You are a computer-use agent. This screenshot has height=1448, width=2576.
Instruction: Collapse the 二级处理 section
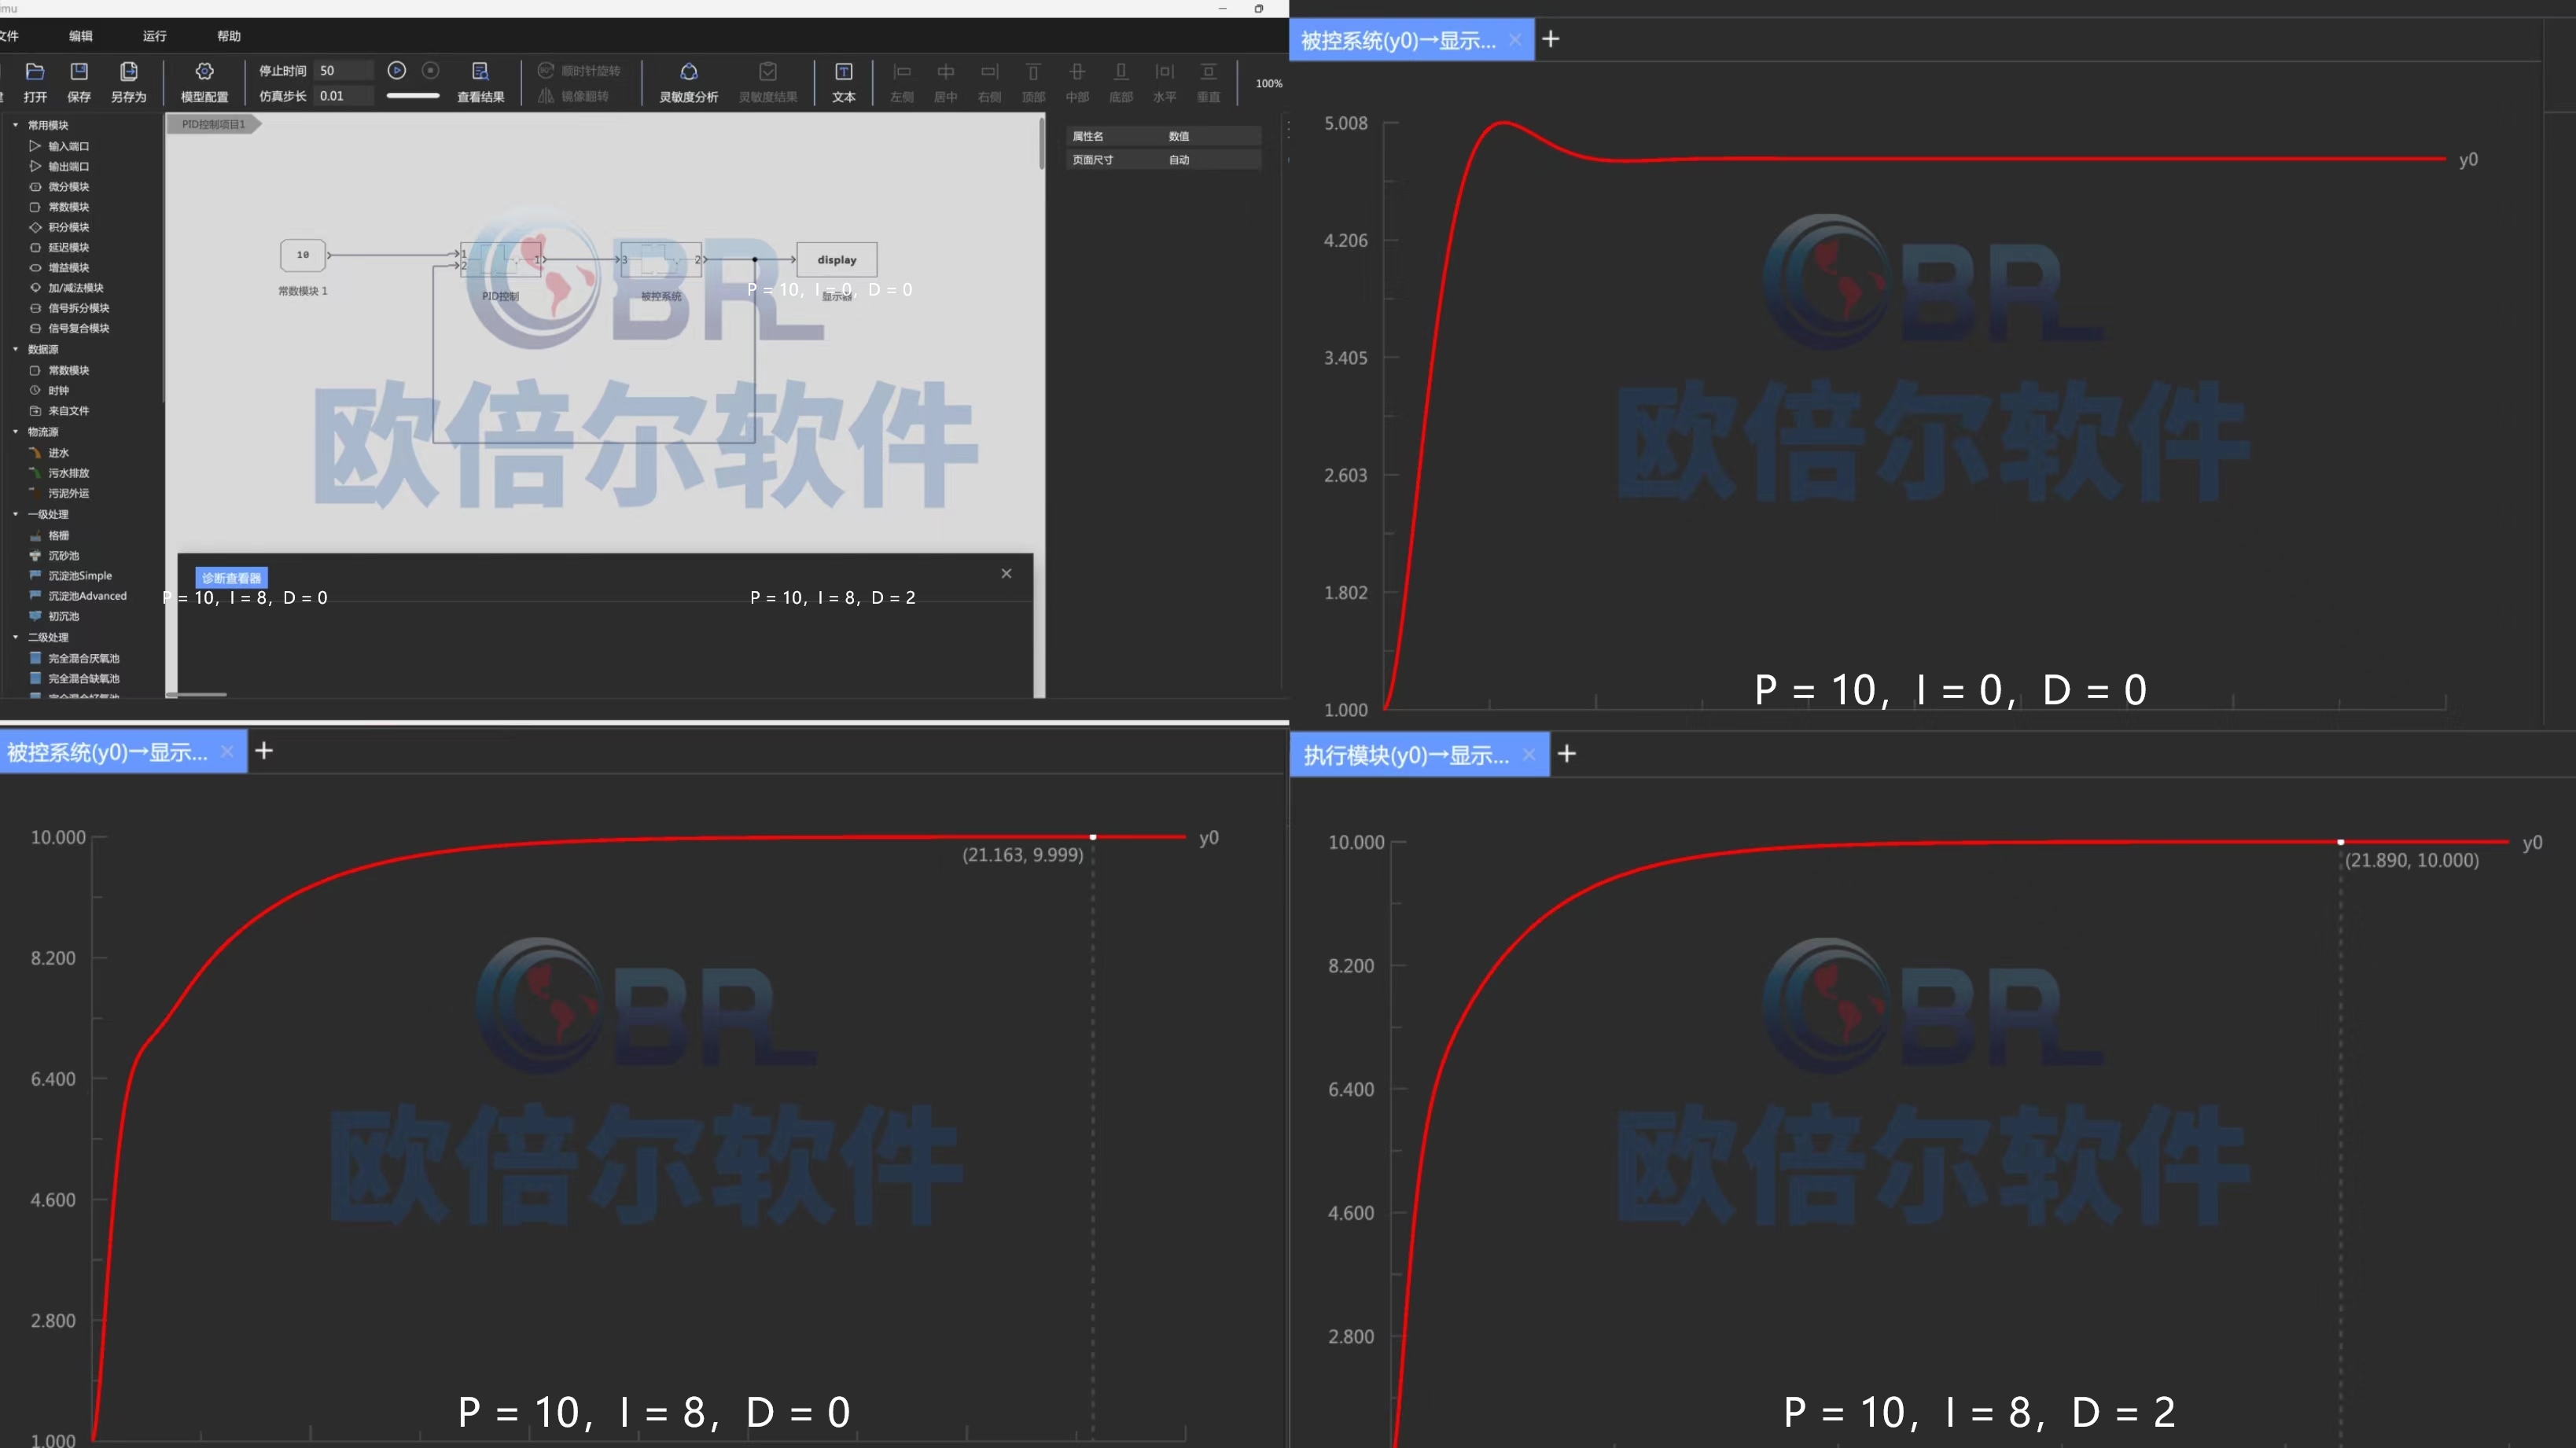(15, 637)
